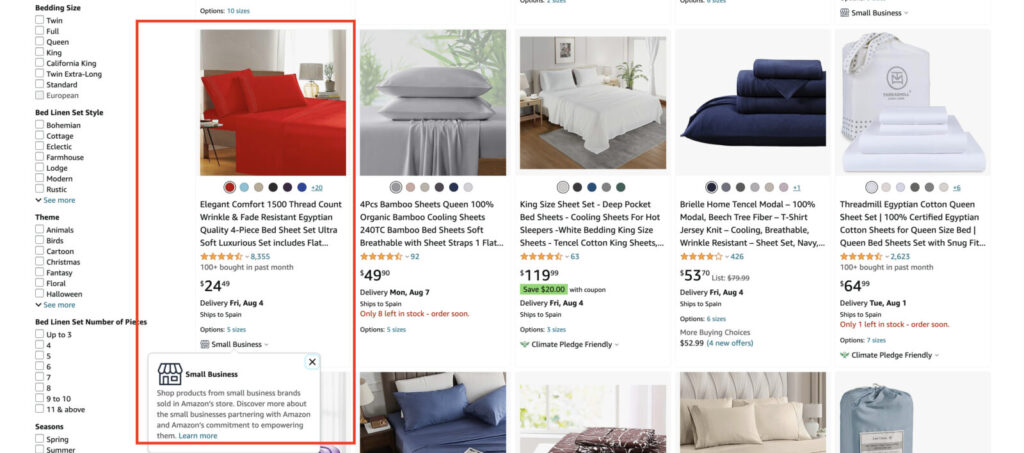Expand See more under Bed Linen Set Style
Screen dimensions: 1024x453
tap(56, 200)
